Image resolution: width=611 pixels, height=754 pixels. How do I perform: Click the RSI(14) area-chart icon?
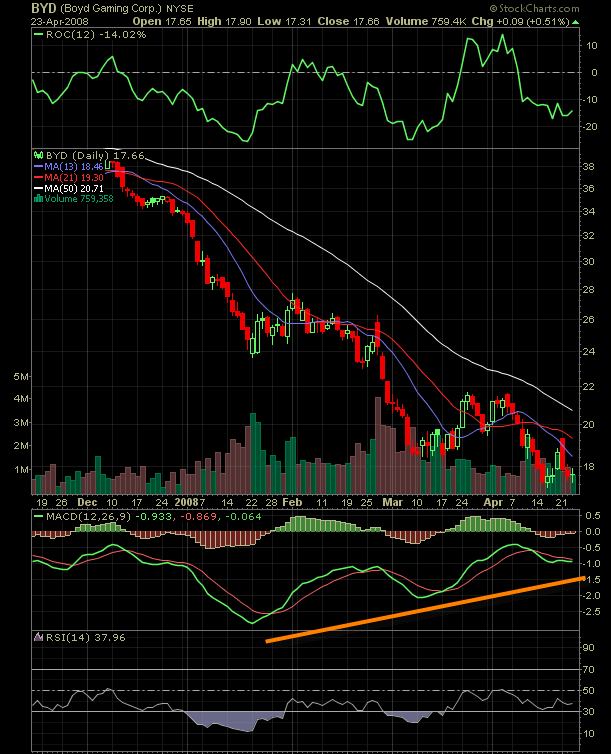point(38,638)
